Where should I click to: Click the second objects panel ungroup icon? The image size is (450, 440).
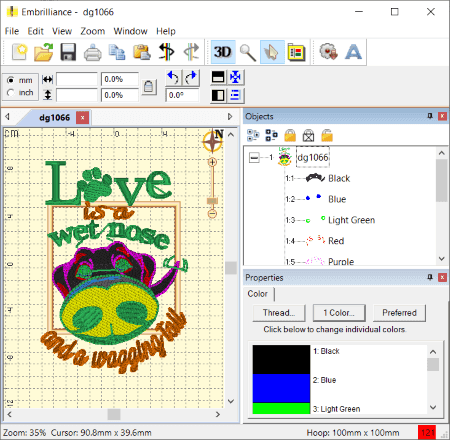tap(271, 135)
